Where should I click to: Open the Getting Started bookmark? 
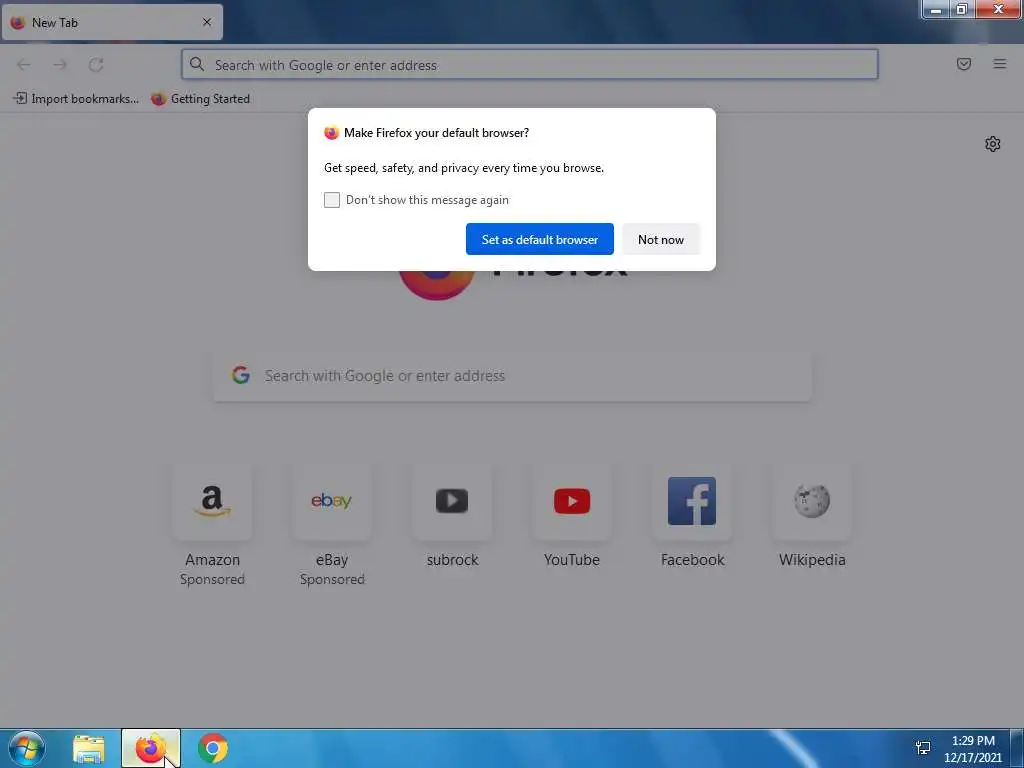pos(200,99)
